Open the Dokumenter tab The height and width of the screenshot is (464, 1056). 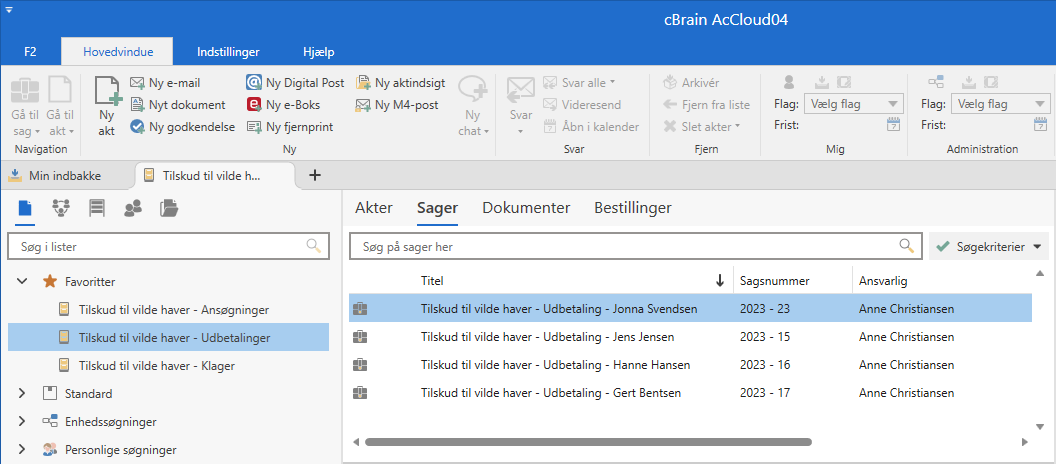526,208
